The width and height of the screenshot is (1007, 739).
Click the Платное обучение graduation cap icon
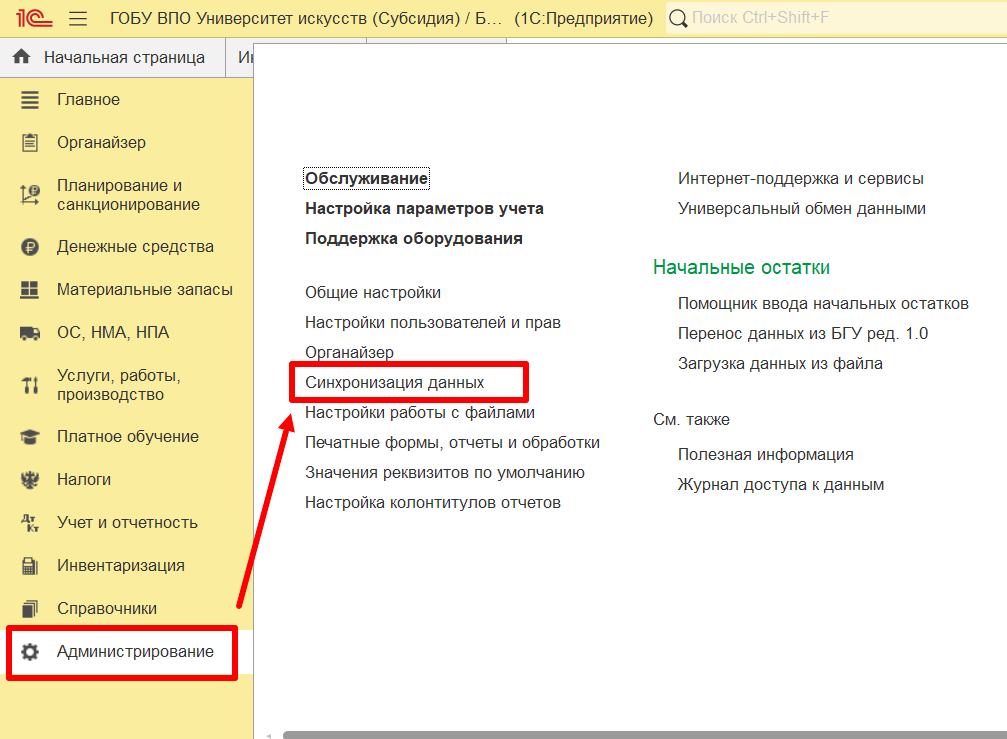click(x=30, y=437)
